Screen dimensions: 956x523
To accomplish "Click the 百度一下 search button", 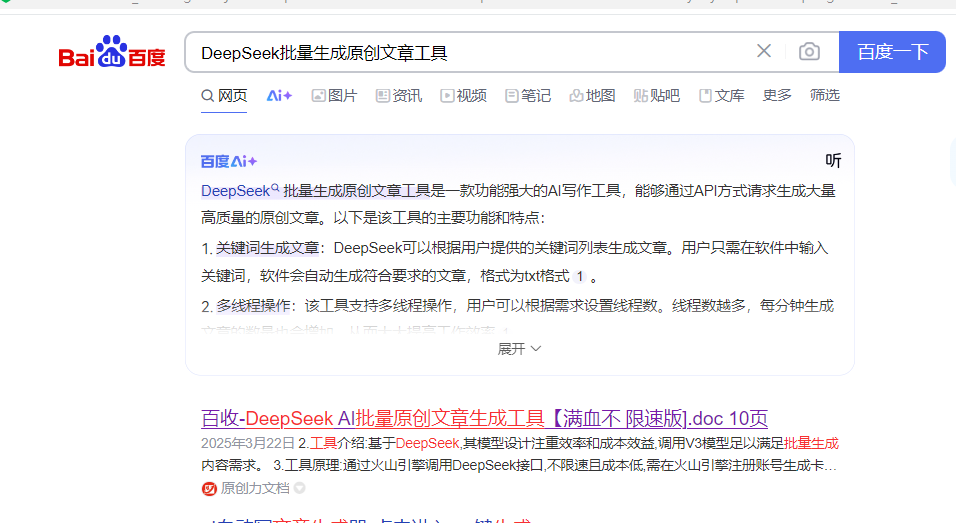I will tap(892, 52).
